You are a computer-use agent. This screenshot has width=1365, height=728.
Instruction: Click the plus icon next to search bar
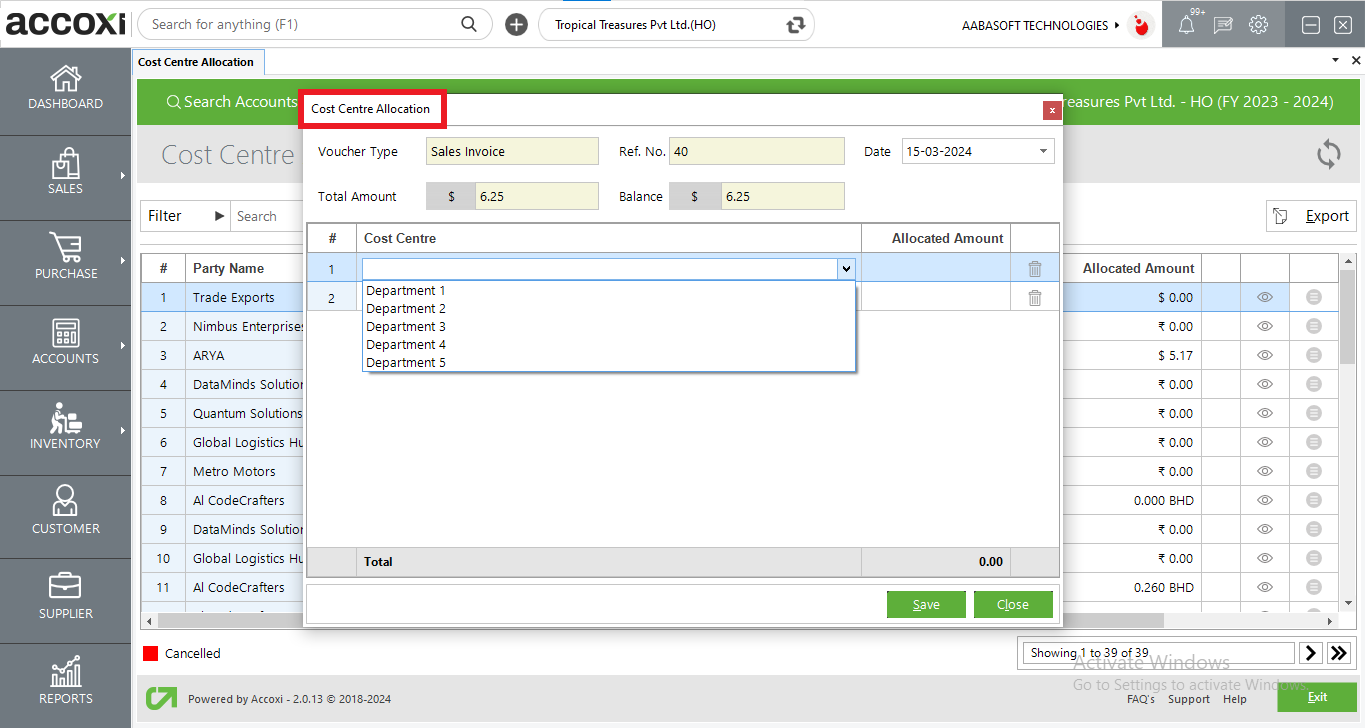(516, 24)
